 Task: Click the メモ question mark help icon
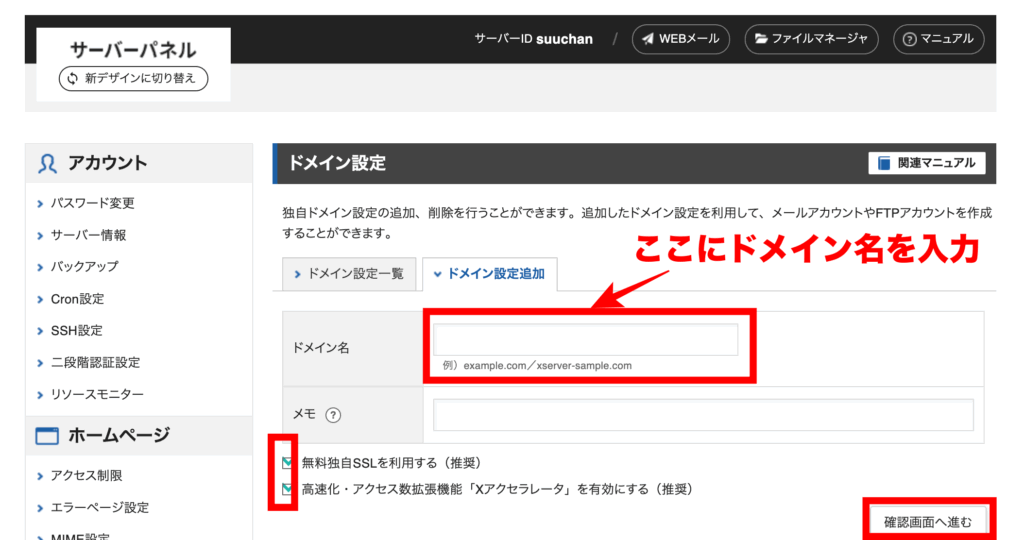coord(333,416)
